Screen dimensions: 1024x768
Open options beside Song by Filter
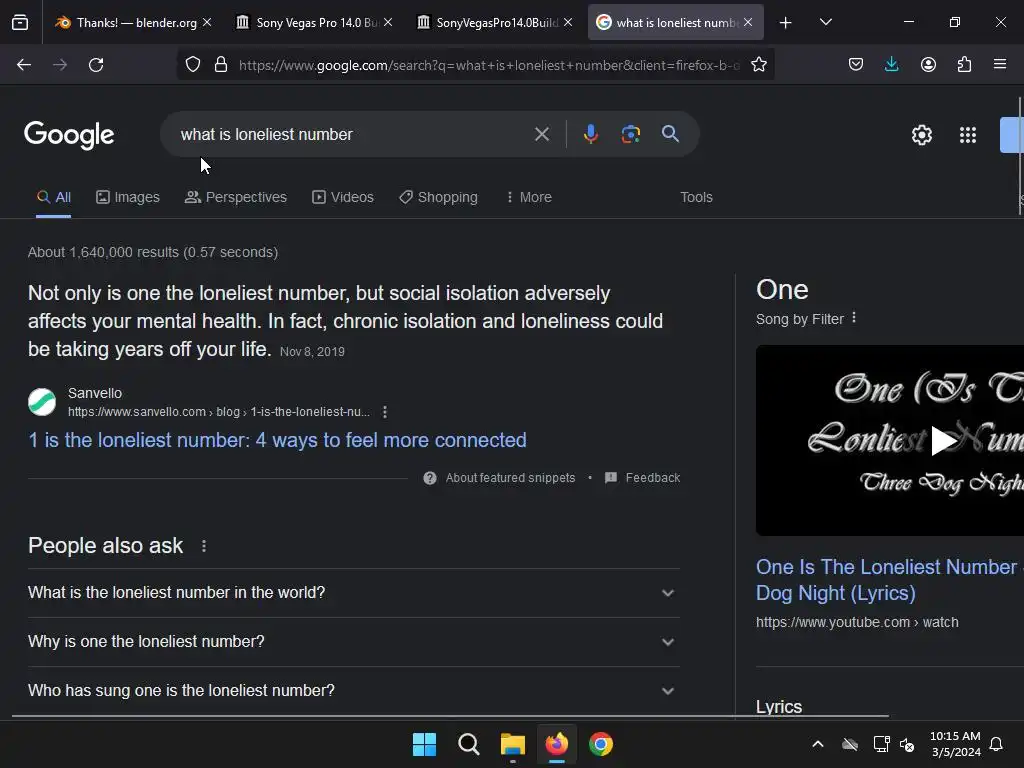coord(854,318)
